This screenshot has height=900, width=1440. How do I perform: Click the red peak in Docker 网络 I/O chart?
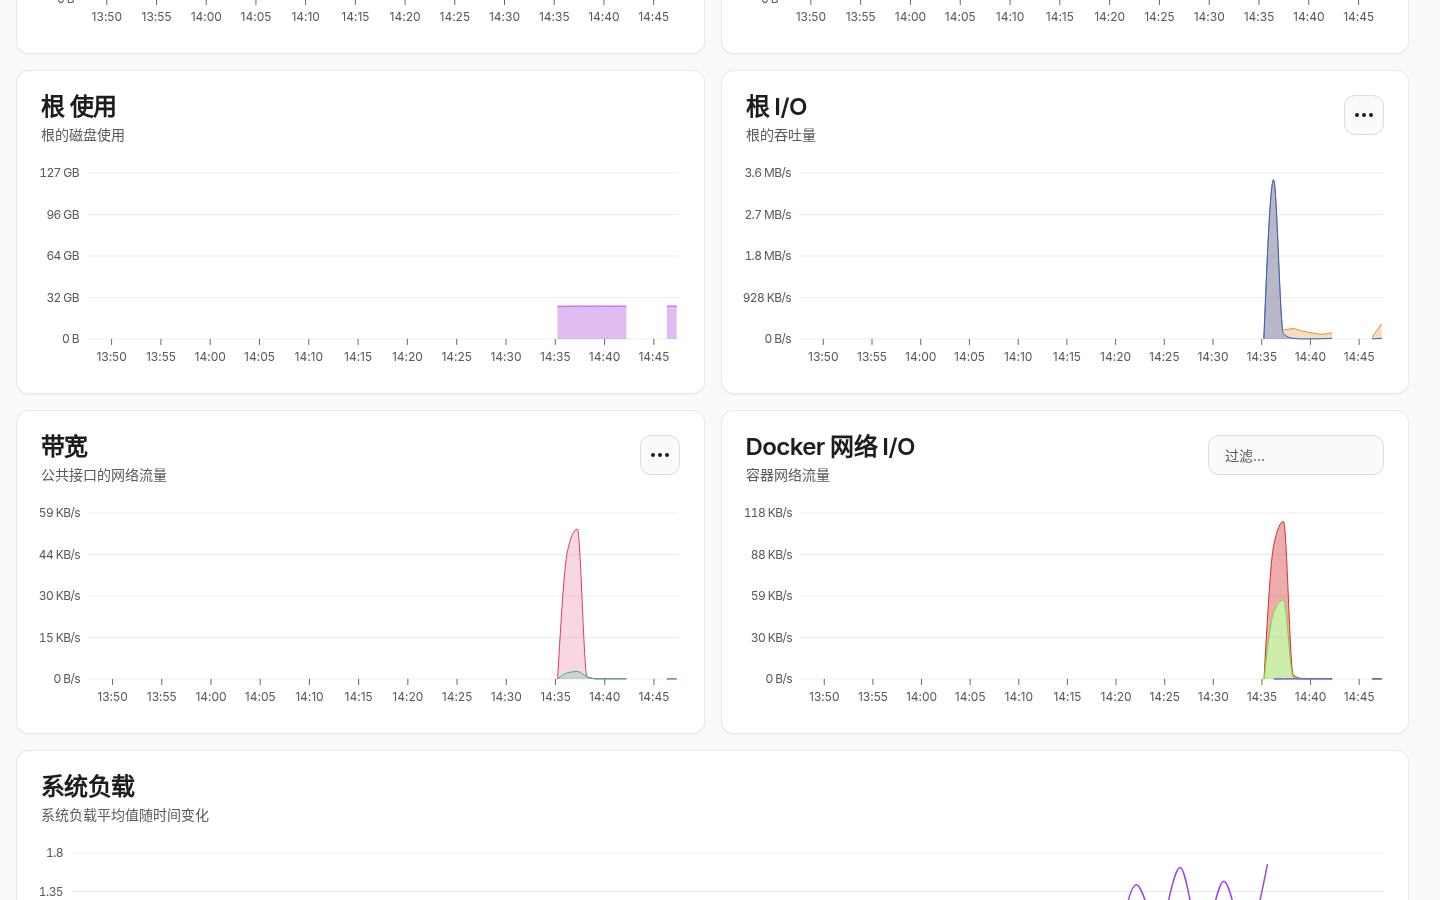(x=1279, y=560)
